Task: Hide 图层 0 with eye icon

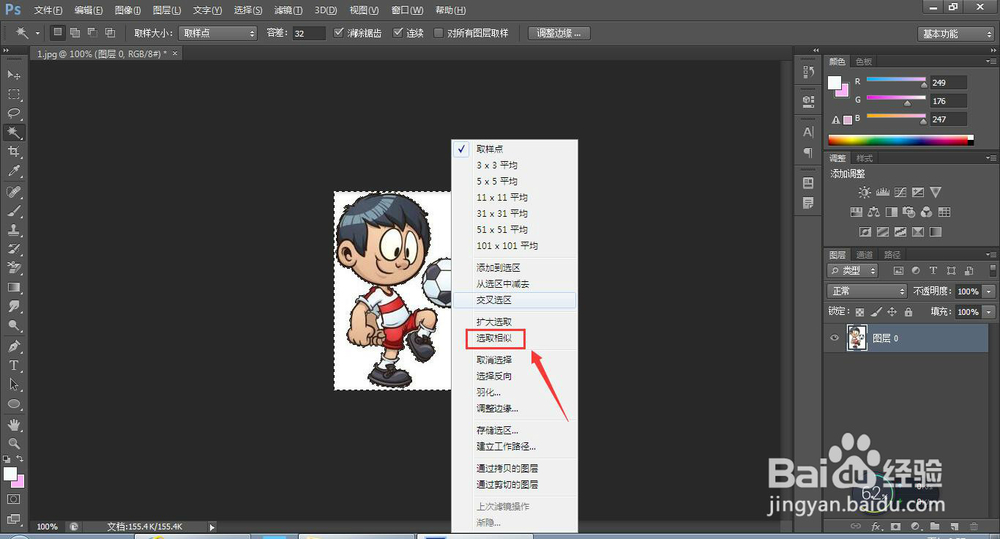Action: pyautogui.click(x=834, y=338)
